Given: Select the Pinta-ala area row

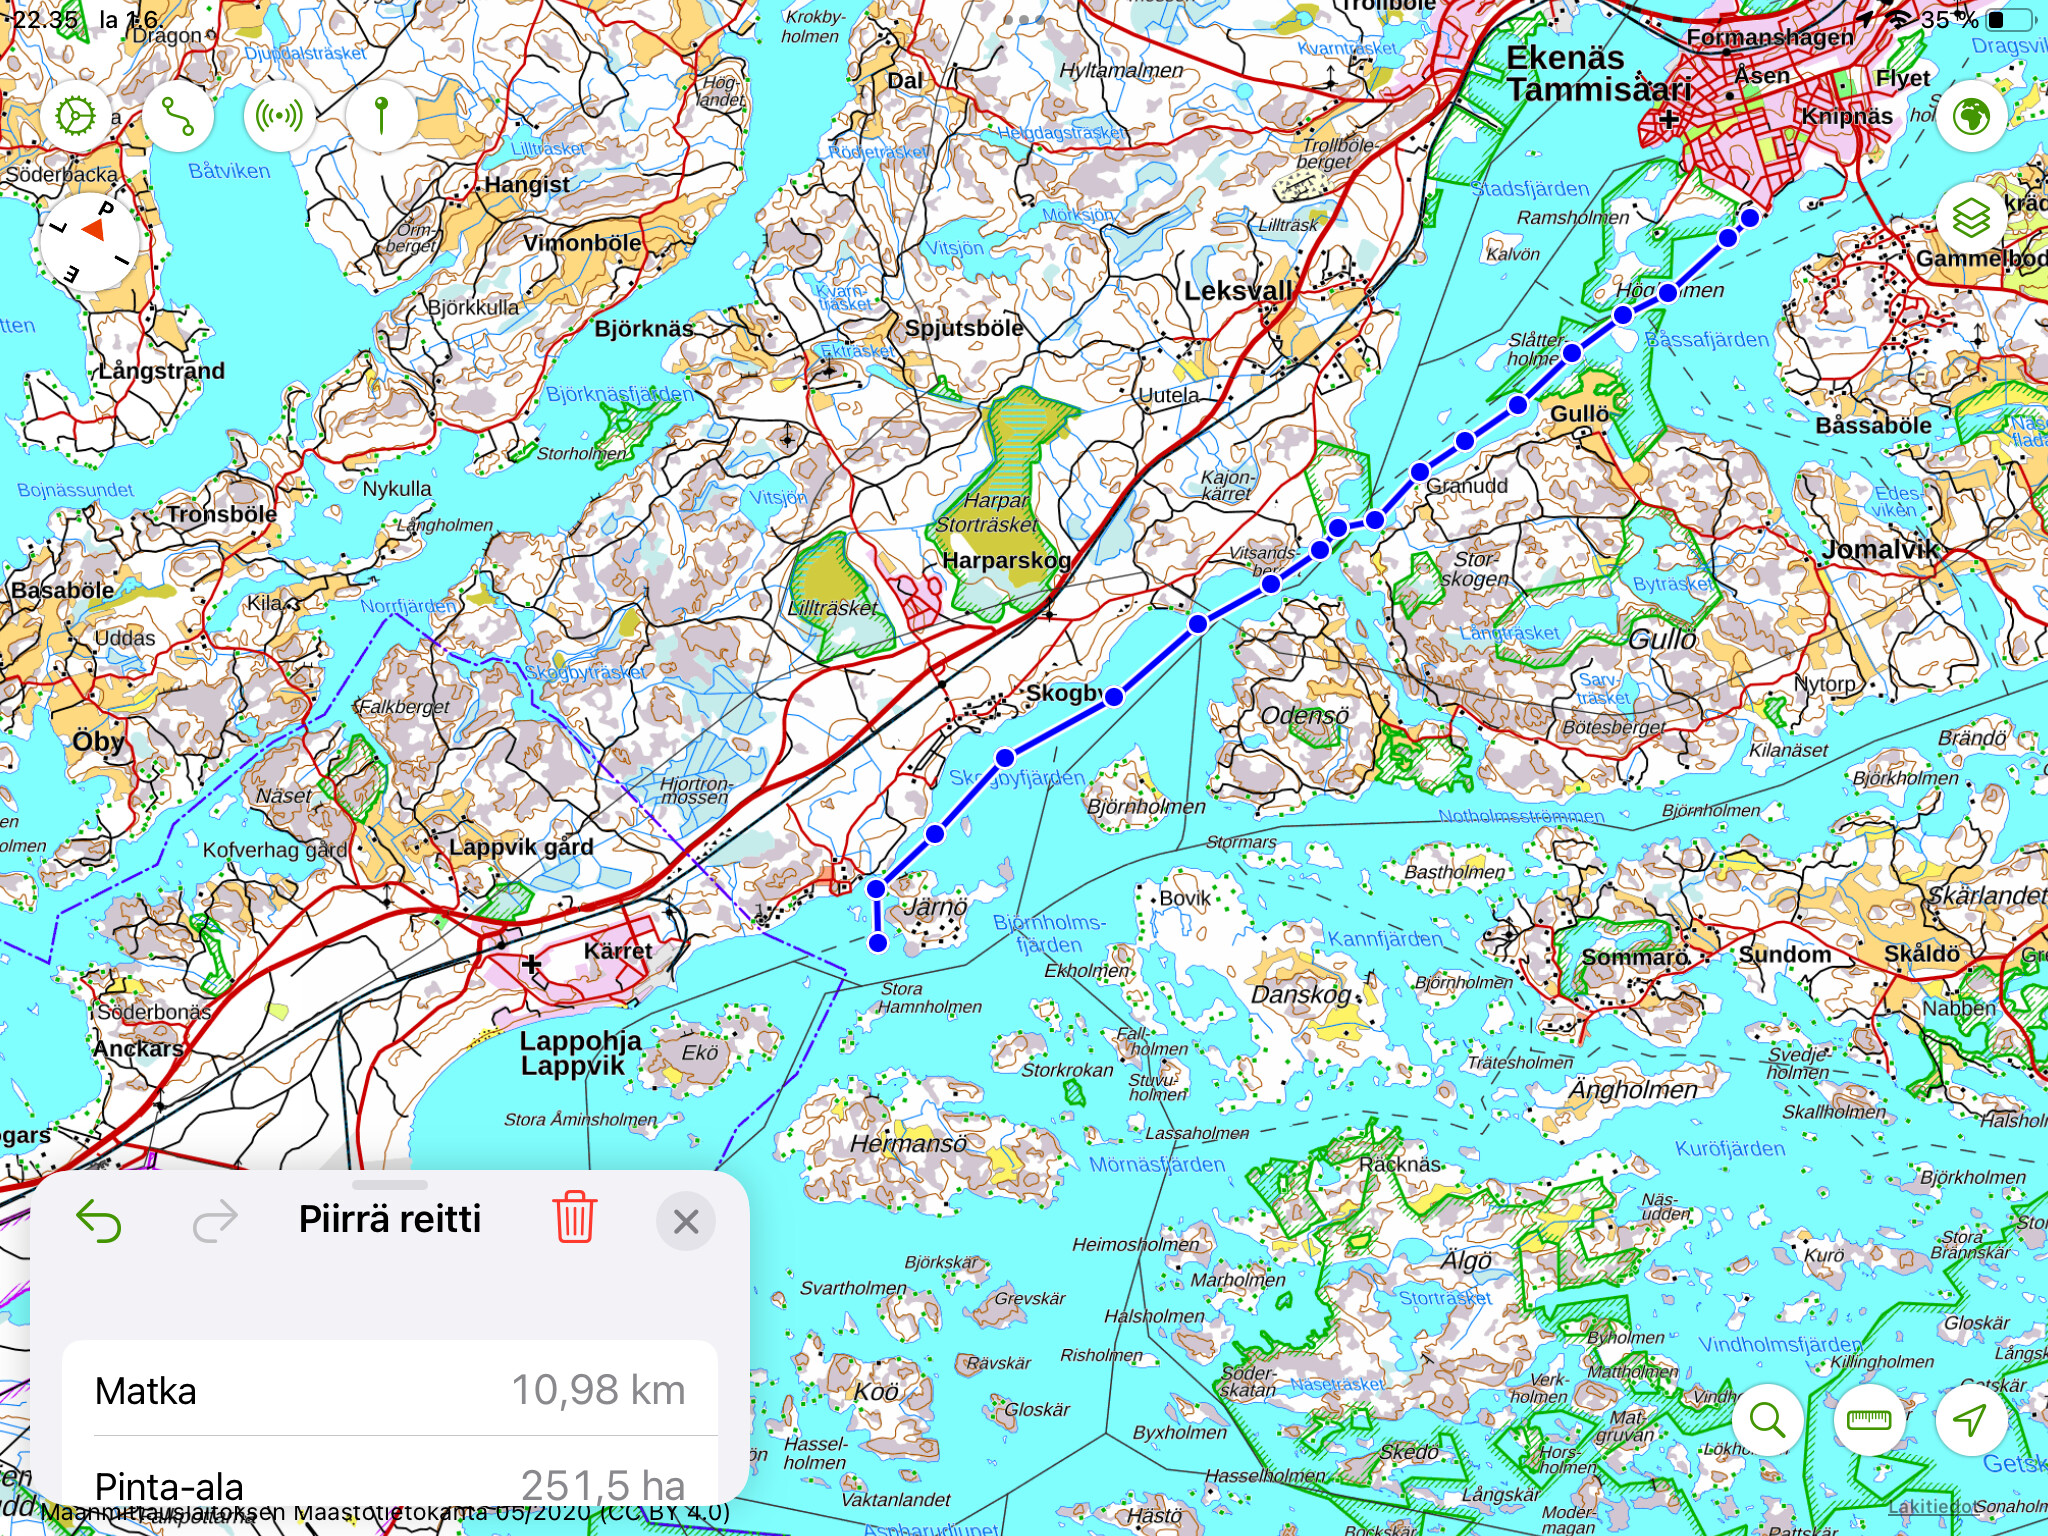Looking at the screenshot, I should pyautogui.click(x=390, y=1484).
